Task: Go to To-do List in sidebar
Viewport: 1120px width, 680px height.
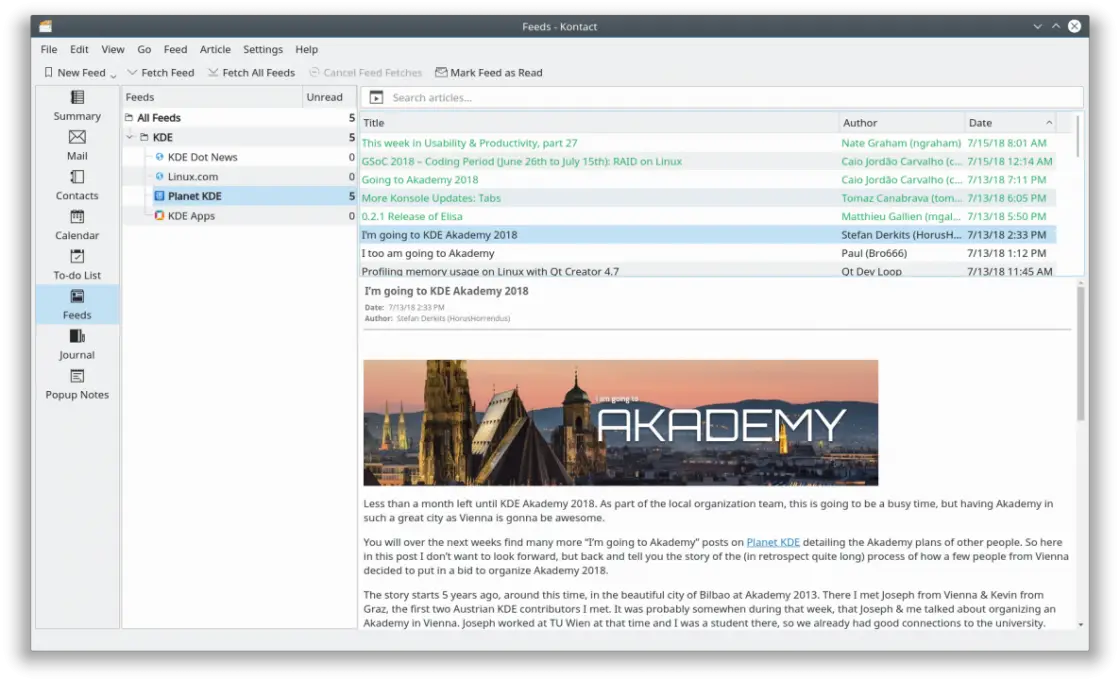Action: pyautogui.click(x=77, y=265)
